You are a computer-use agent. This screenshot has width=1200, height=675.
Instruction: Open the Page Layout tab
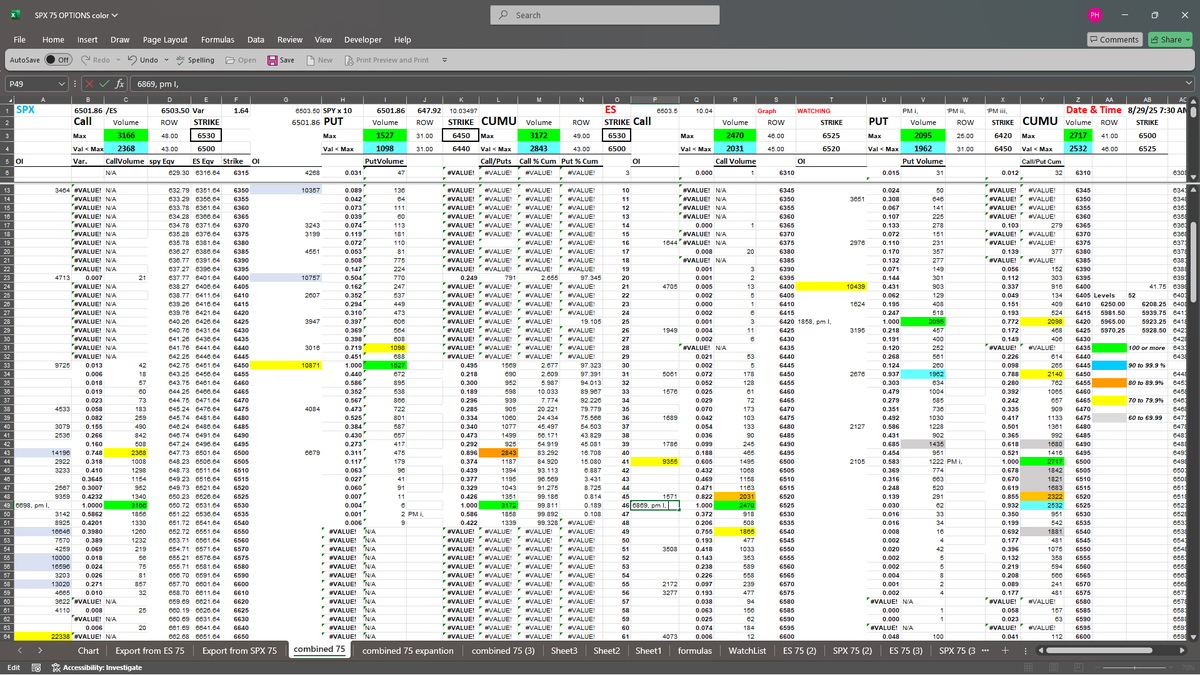pos(166,39)
